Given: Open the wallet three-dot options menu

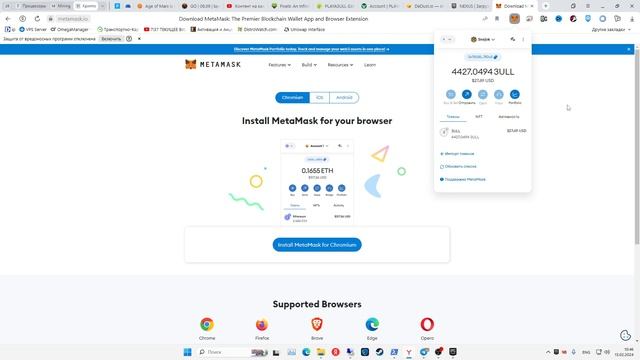Looking at the screenshot, I should [523, 39].
